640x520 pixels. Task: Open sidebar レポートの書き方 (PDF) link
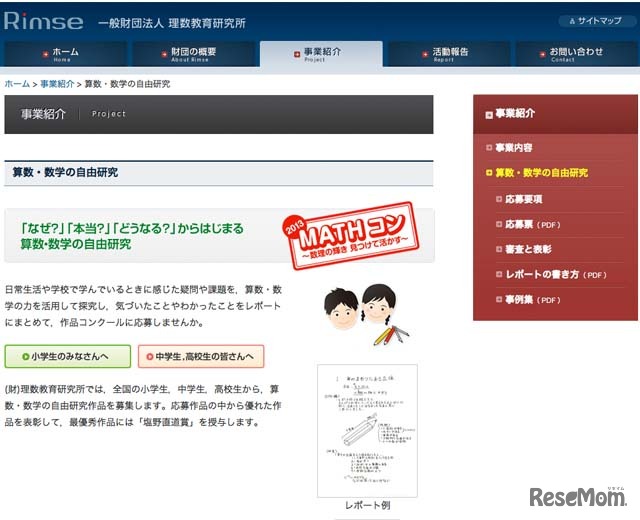[x=556, y=275]
